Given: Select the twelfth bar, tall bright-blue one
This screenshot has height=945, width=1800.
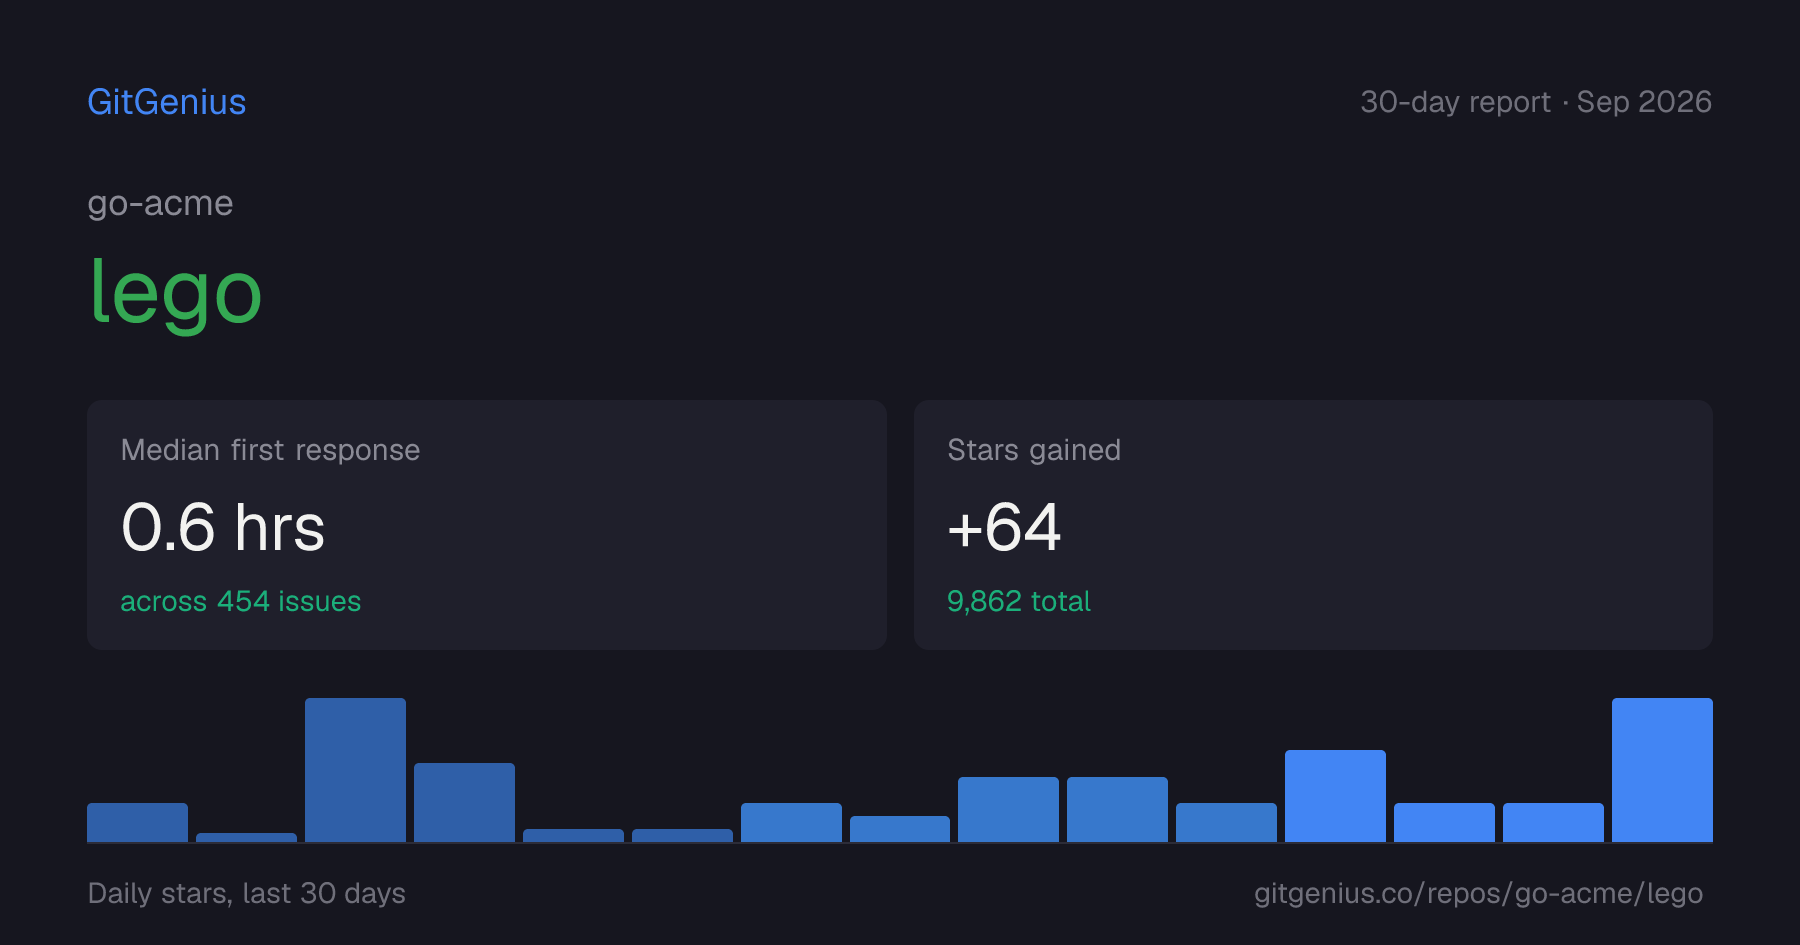Looking at the screenshot, I should [x=1335, y=796].
